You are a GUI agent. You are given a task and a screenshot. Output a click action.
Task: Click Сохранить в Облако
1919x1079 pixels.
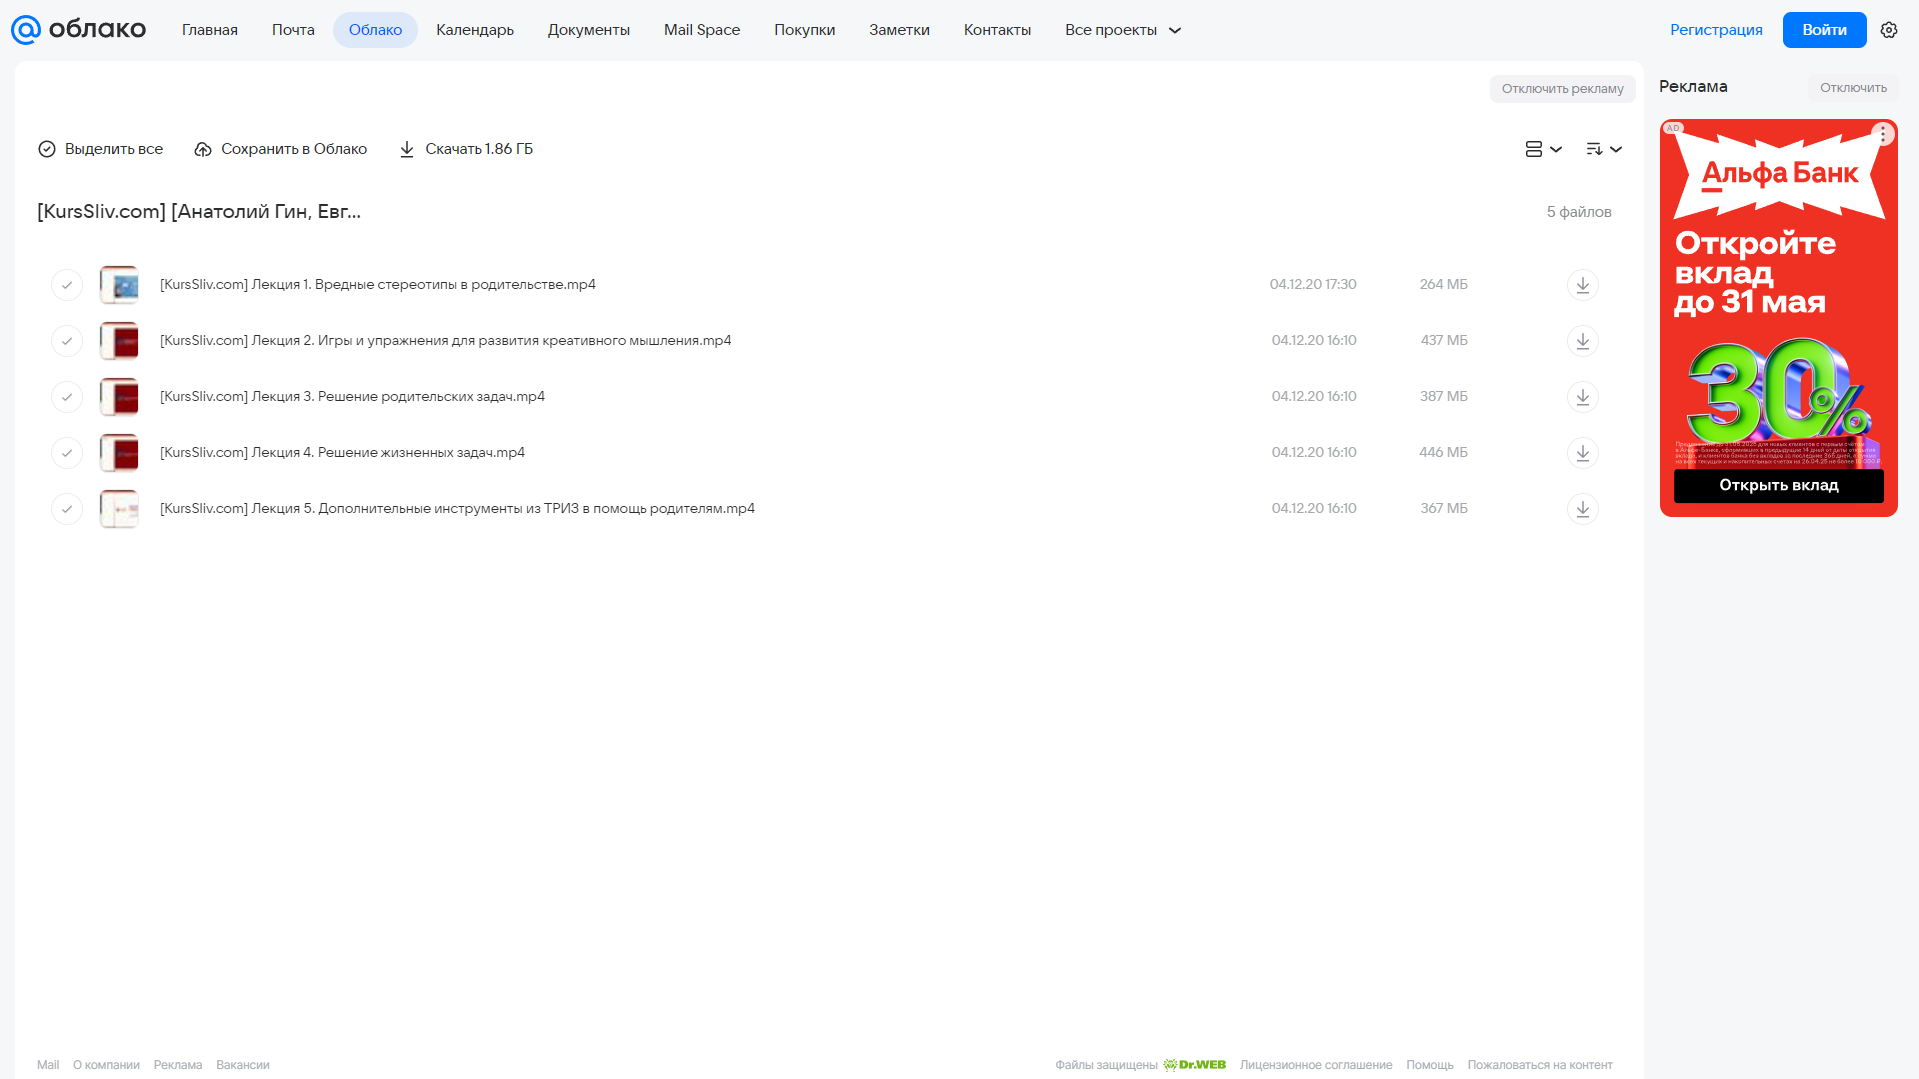click(280, 149)
